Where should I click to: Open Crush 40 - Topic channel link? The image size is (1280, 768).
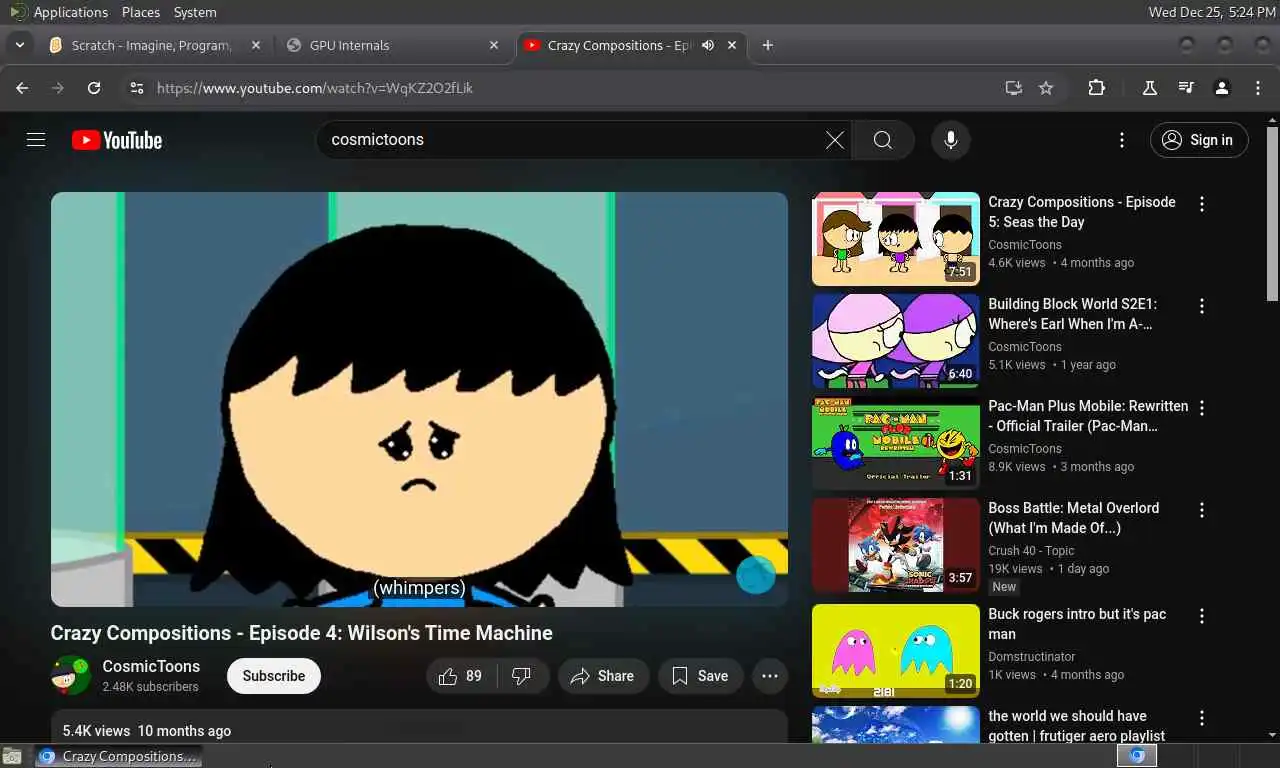point(1031,550)
